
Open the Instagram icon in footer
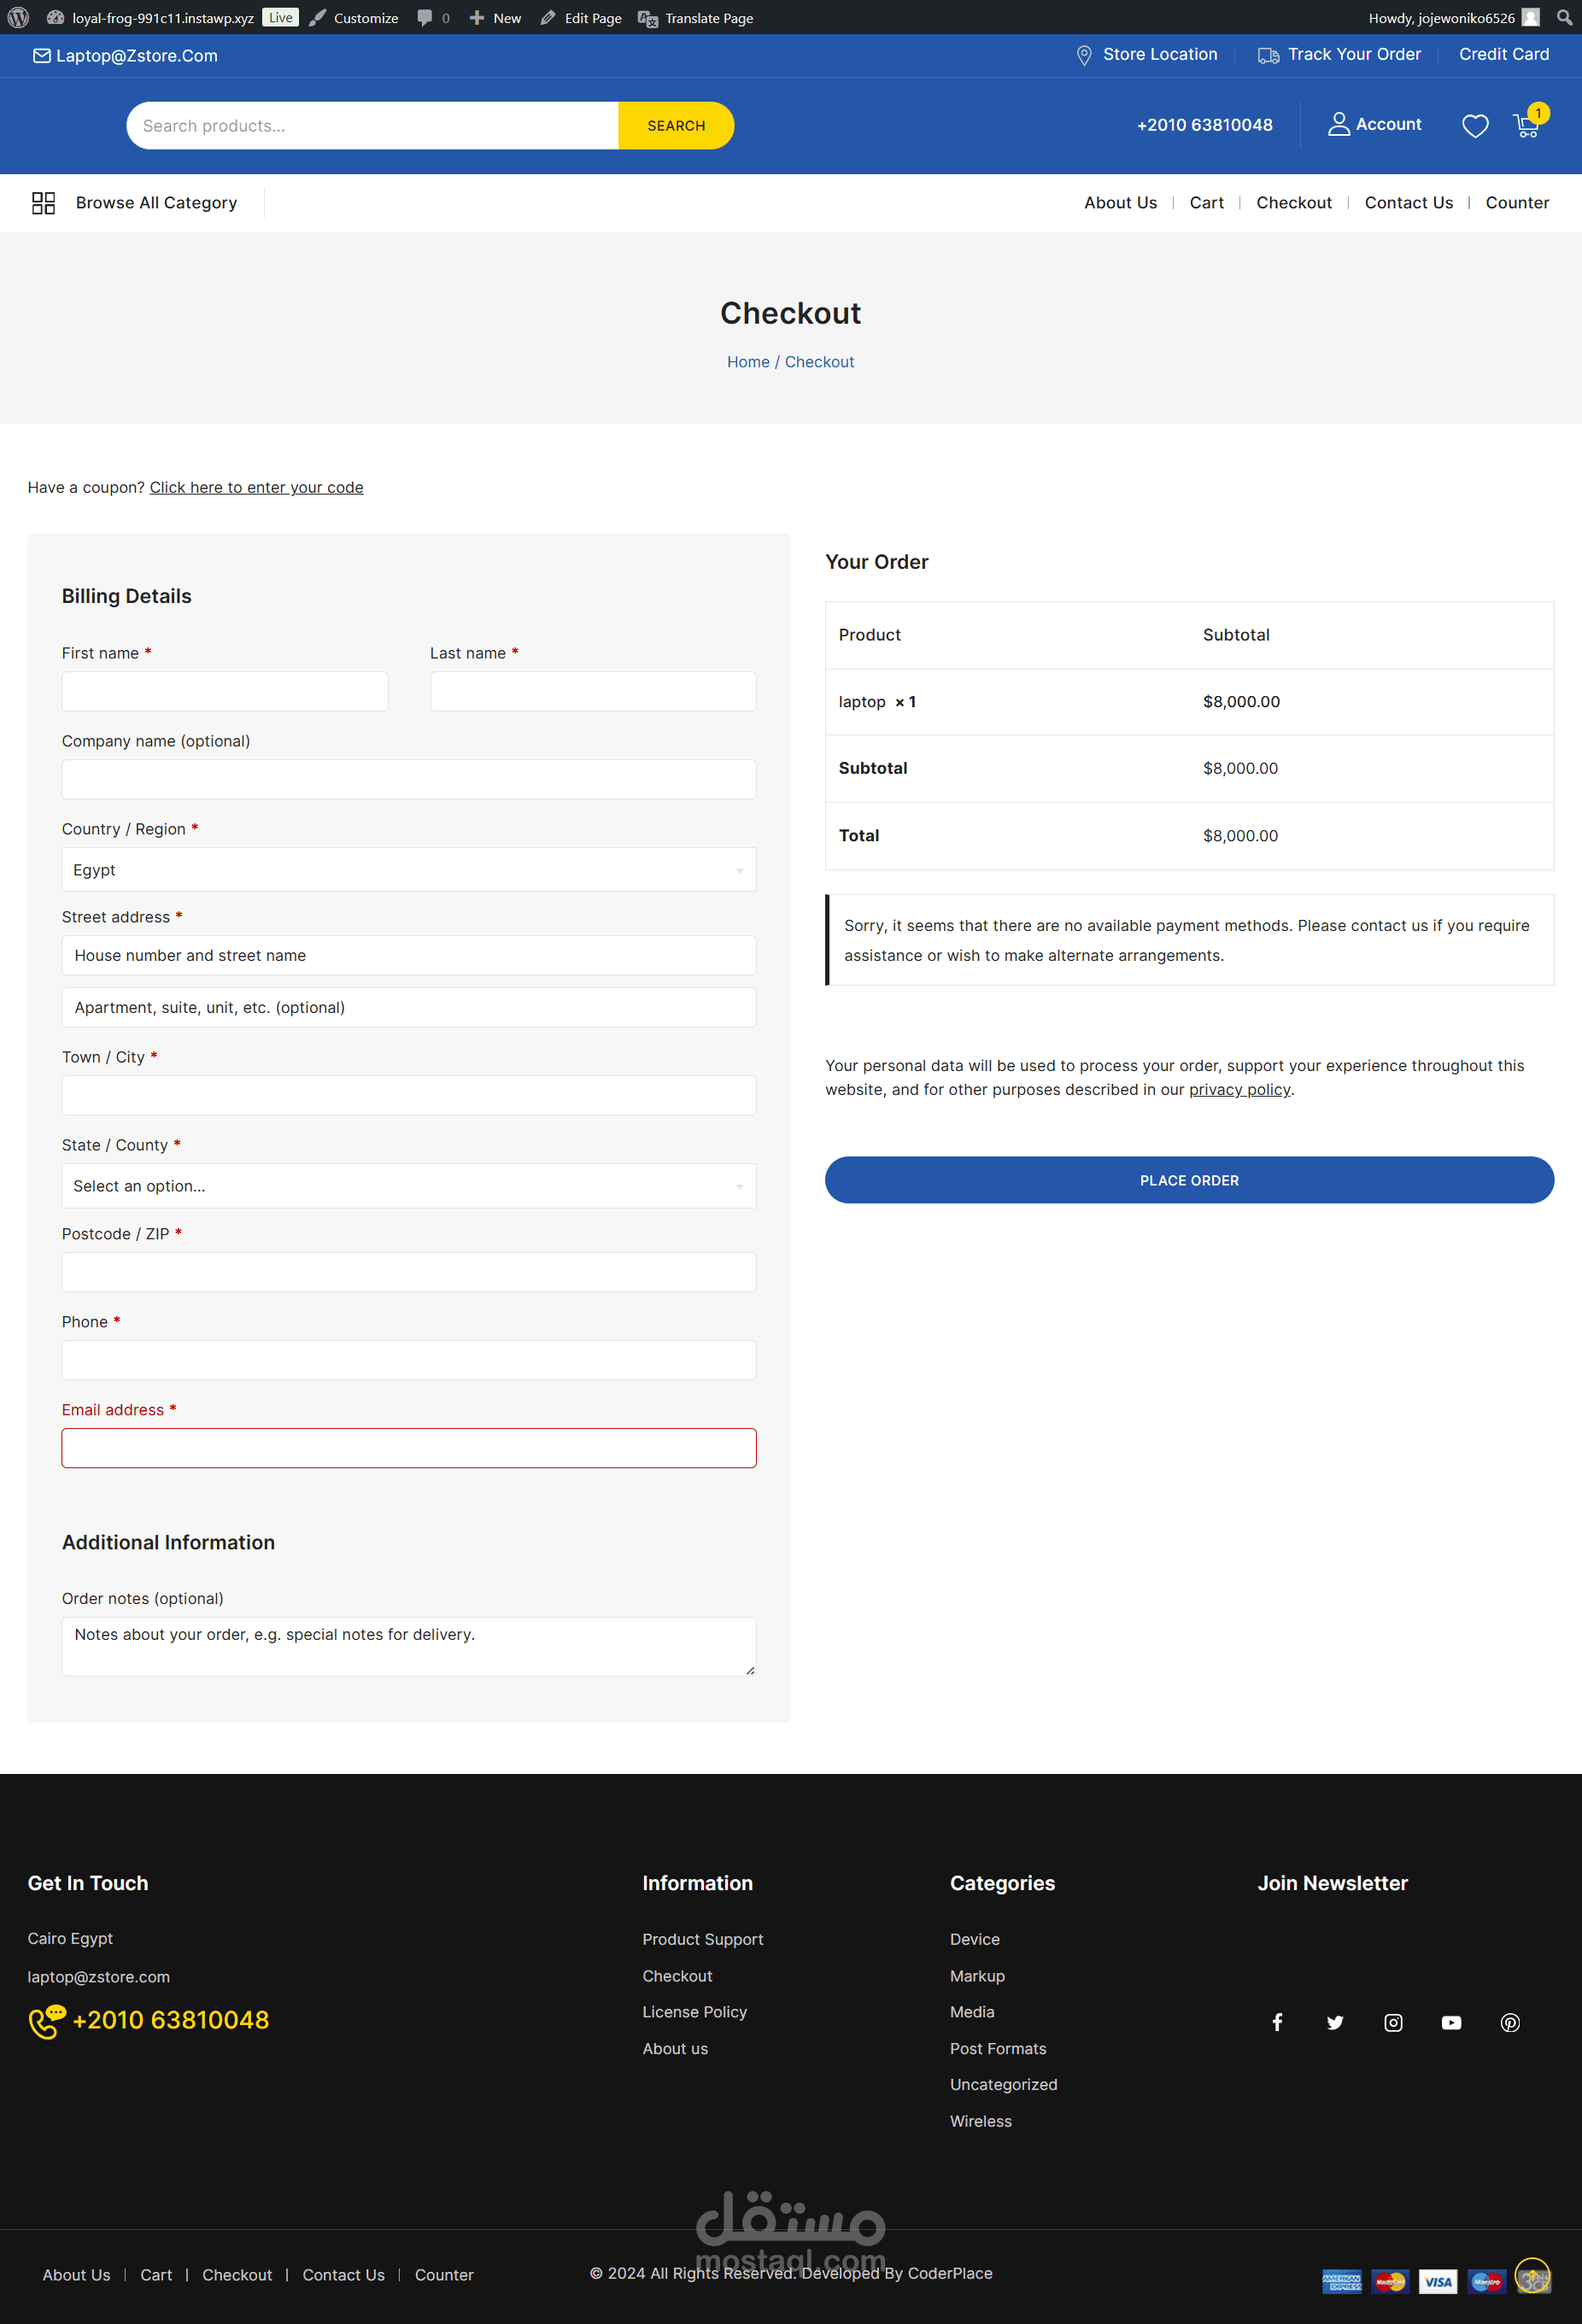tap(1393, 2022)
